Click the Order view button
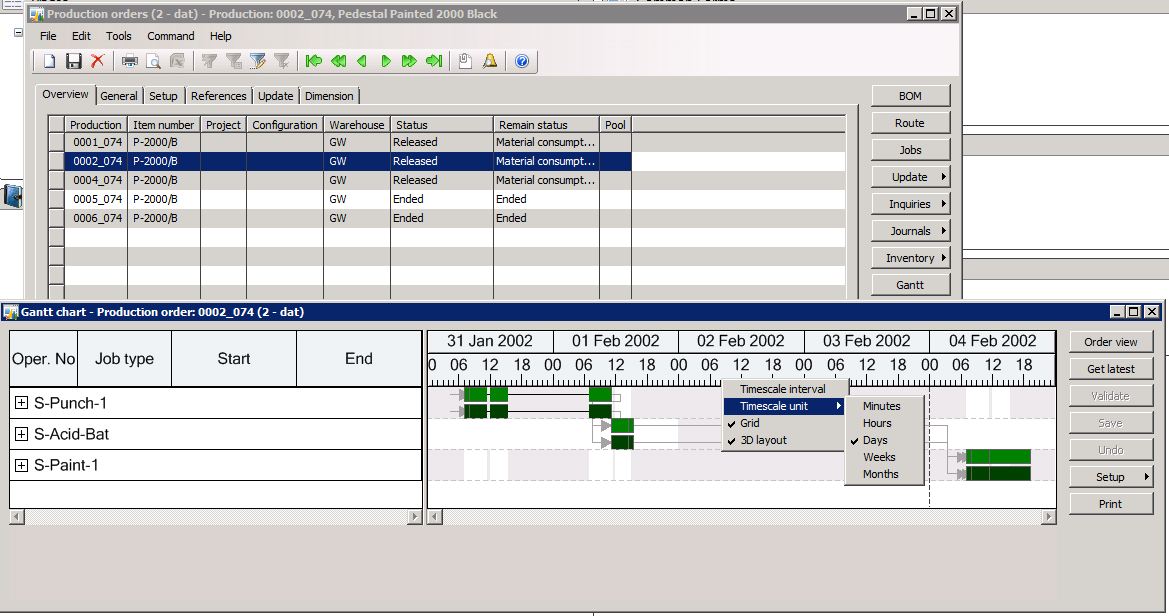 [1110, 340]
